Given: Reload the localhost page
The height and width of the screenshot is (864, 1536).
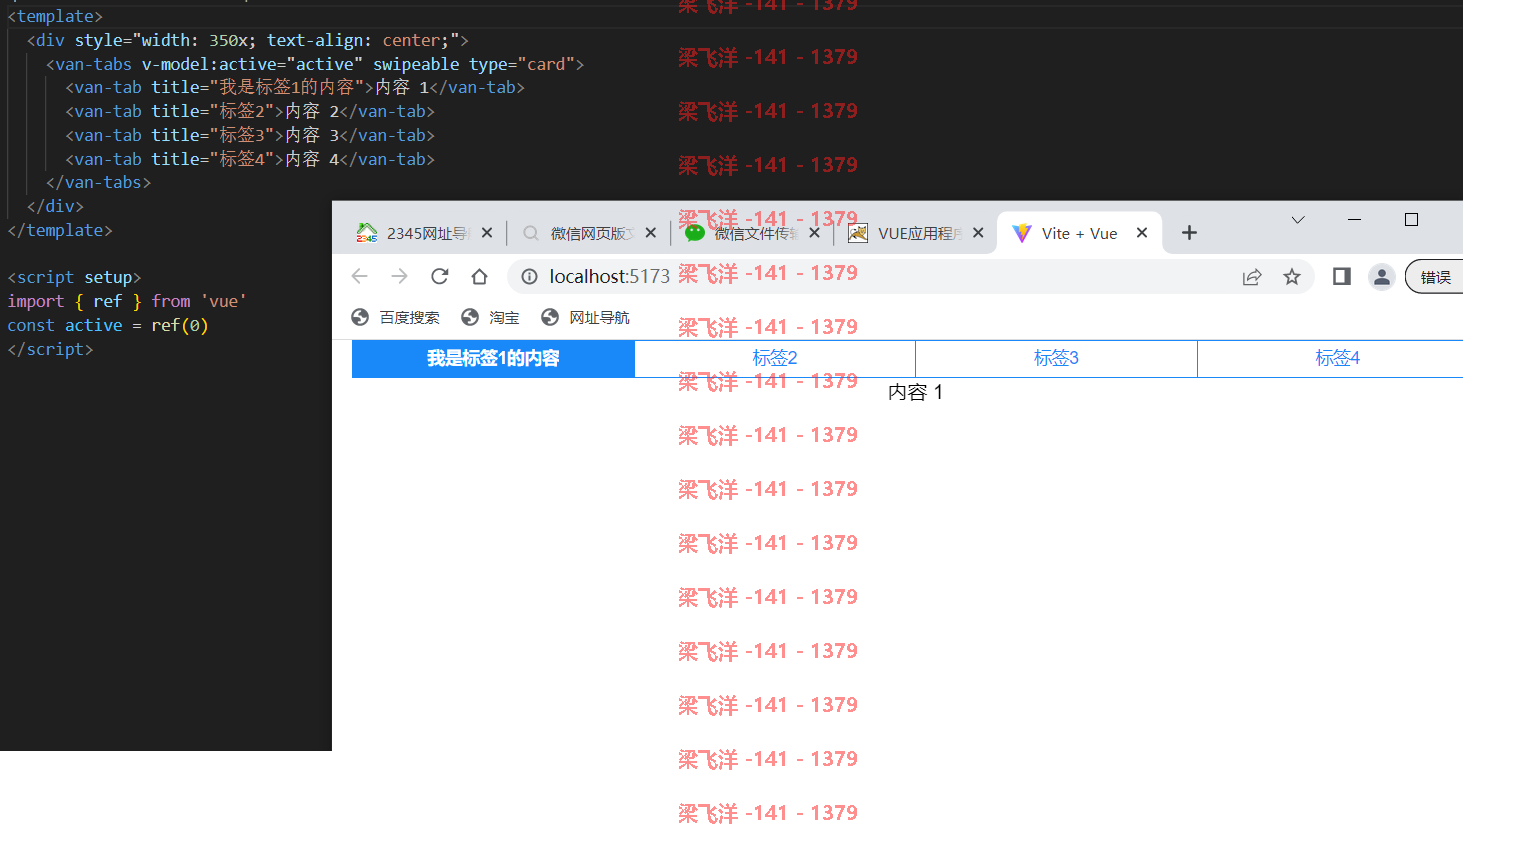Looking at the screenshot, I should (x=440, y=277).
